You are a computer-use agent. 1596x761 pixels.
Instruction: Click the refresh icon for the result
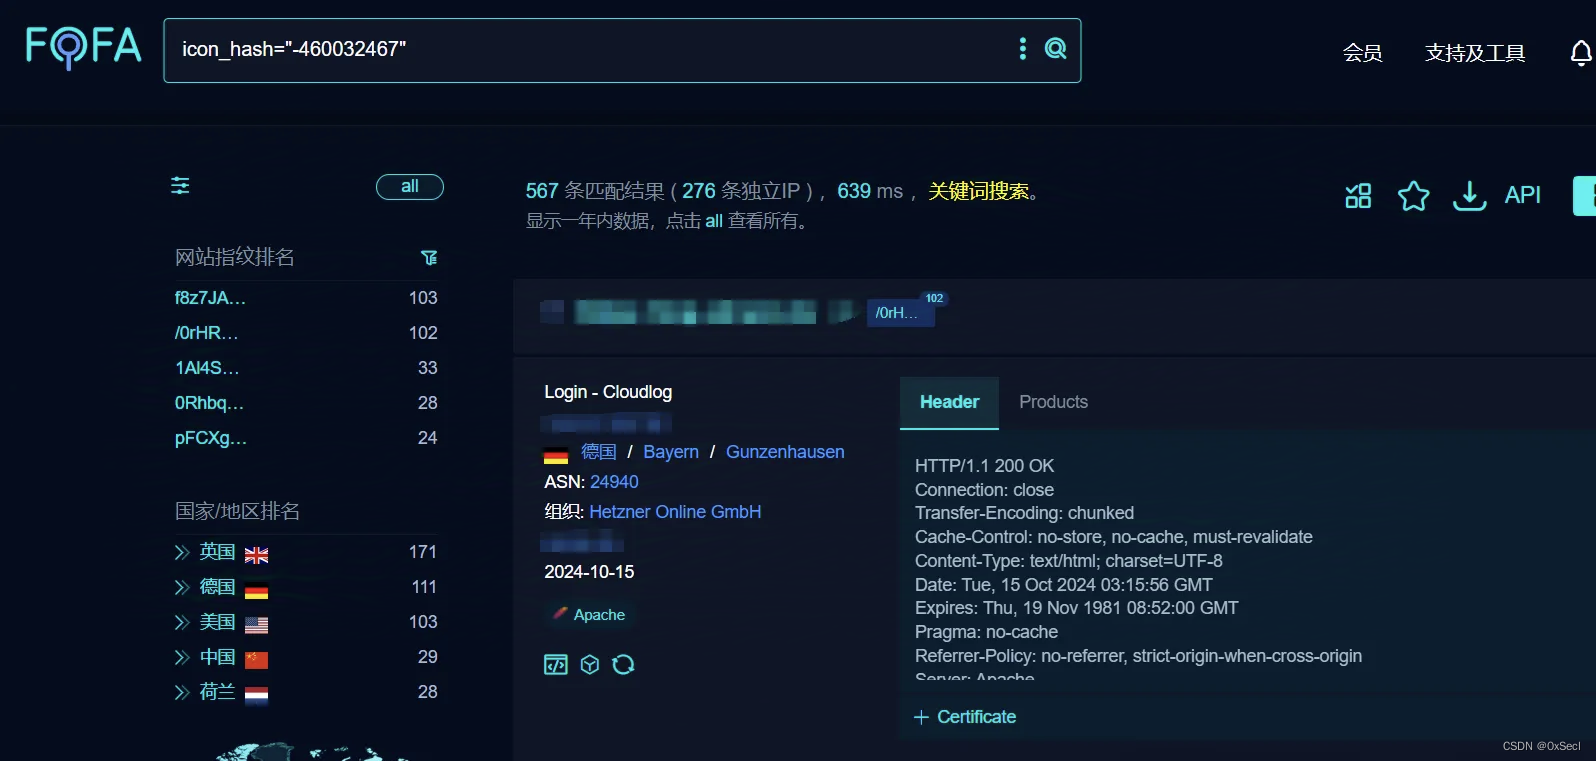[623, 664]
